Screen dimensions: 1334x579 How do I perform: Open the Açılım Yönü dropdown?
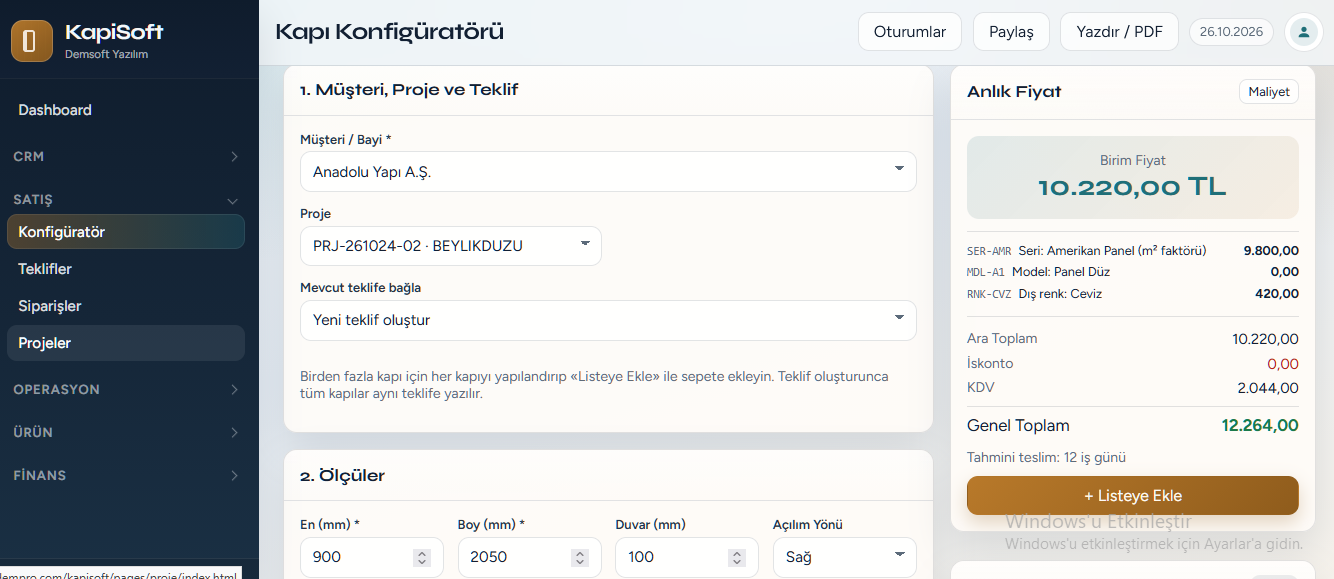click(845, 557)
